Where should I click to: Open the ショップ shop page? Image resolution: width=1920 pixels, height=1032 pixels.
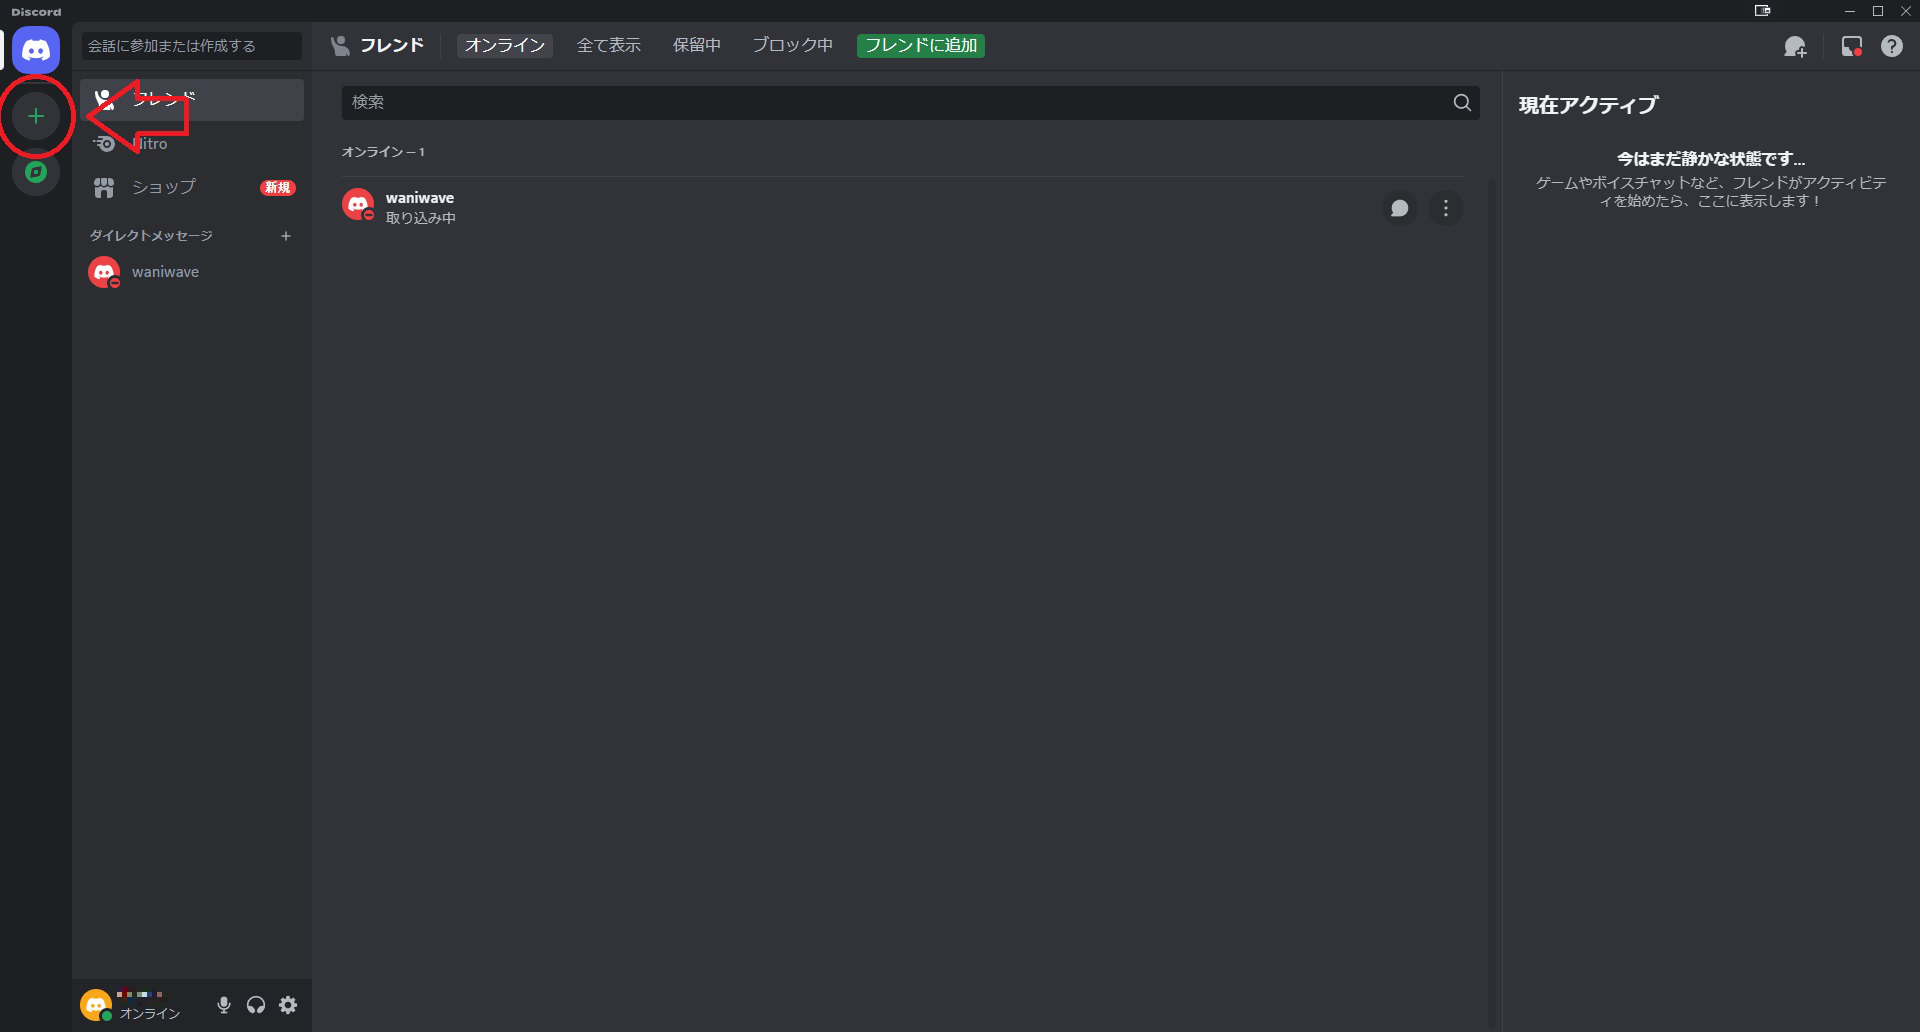coord(192,187)
